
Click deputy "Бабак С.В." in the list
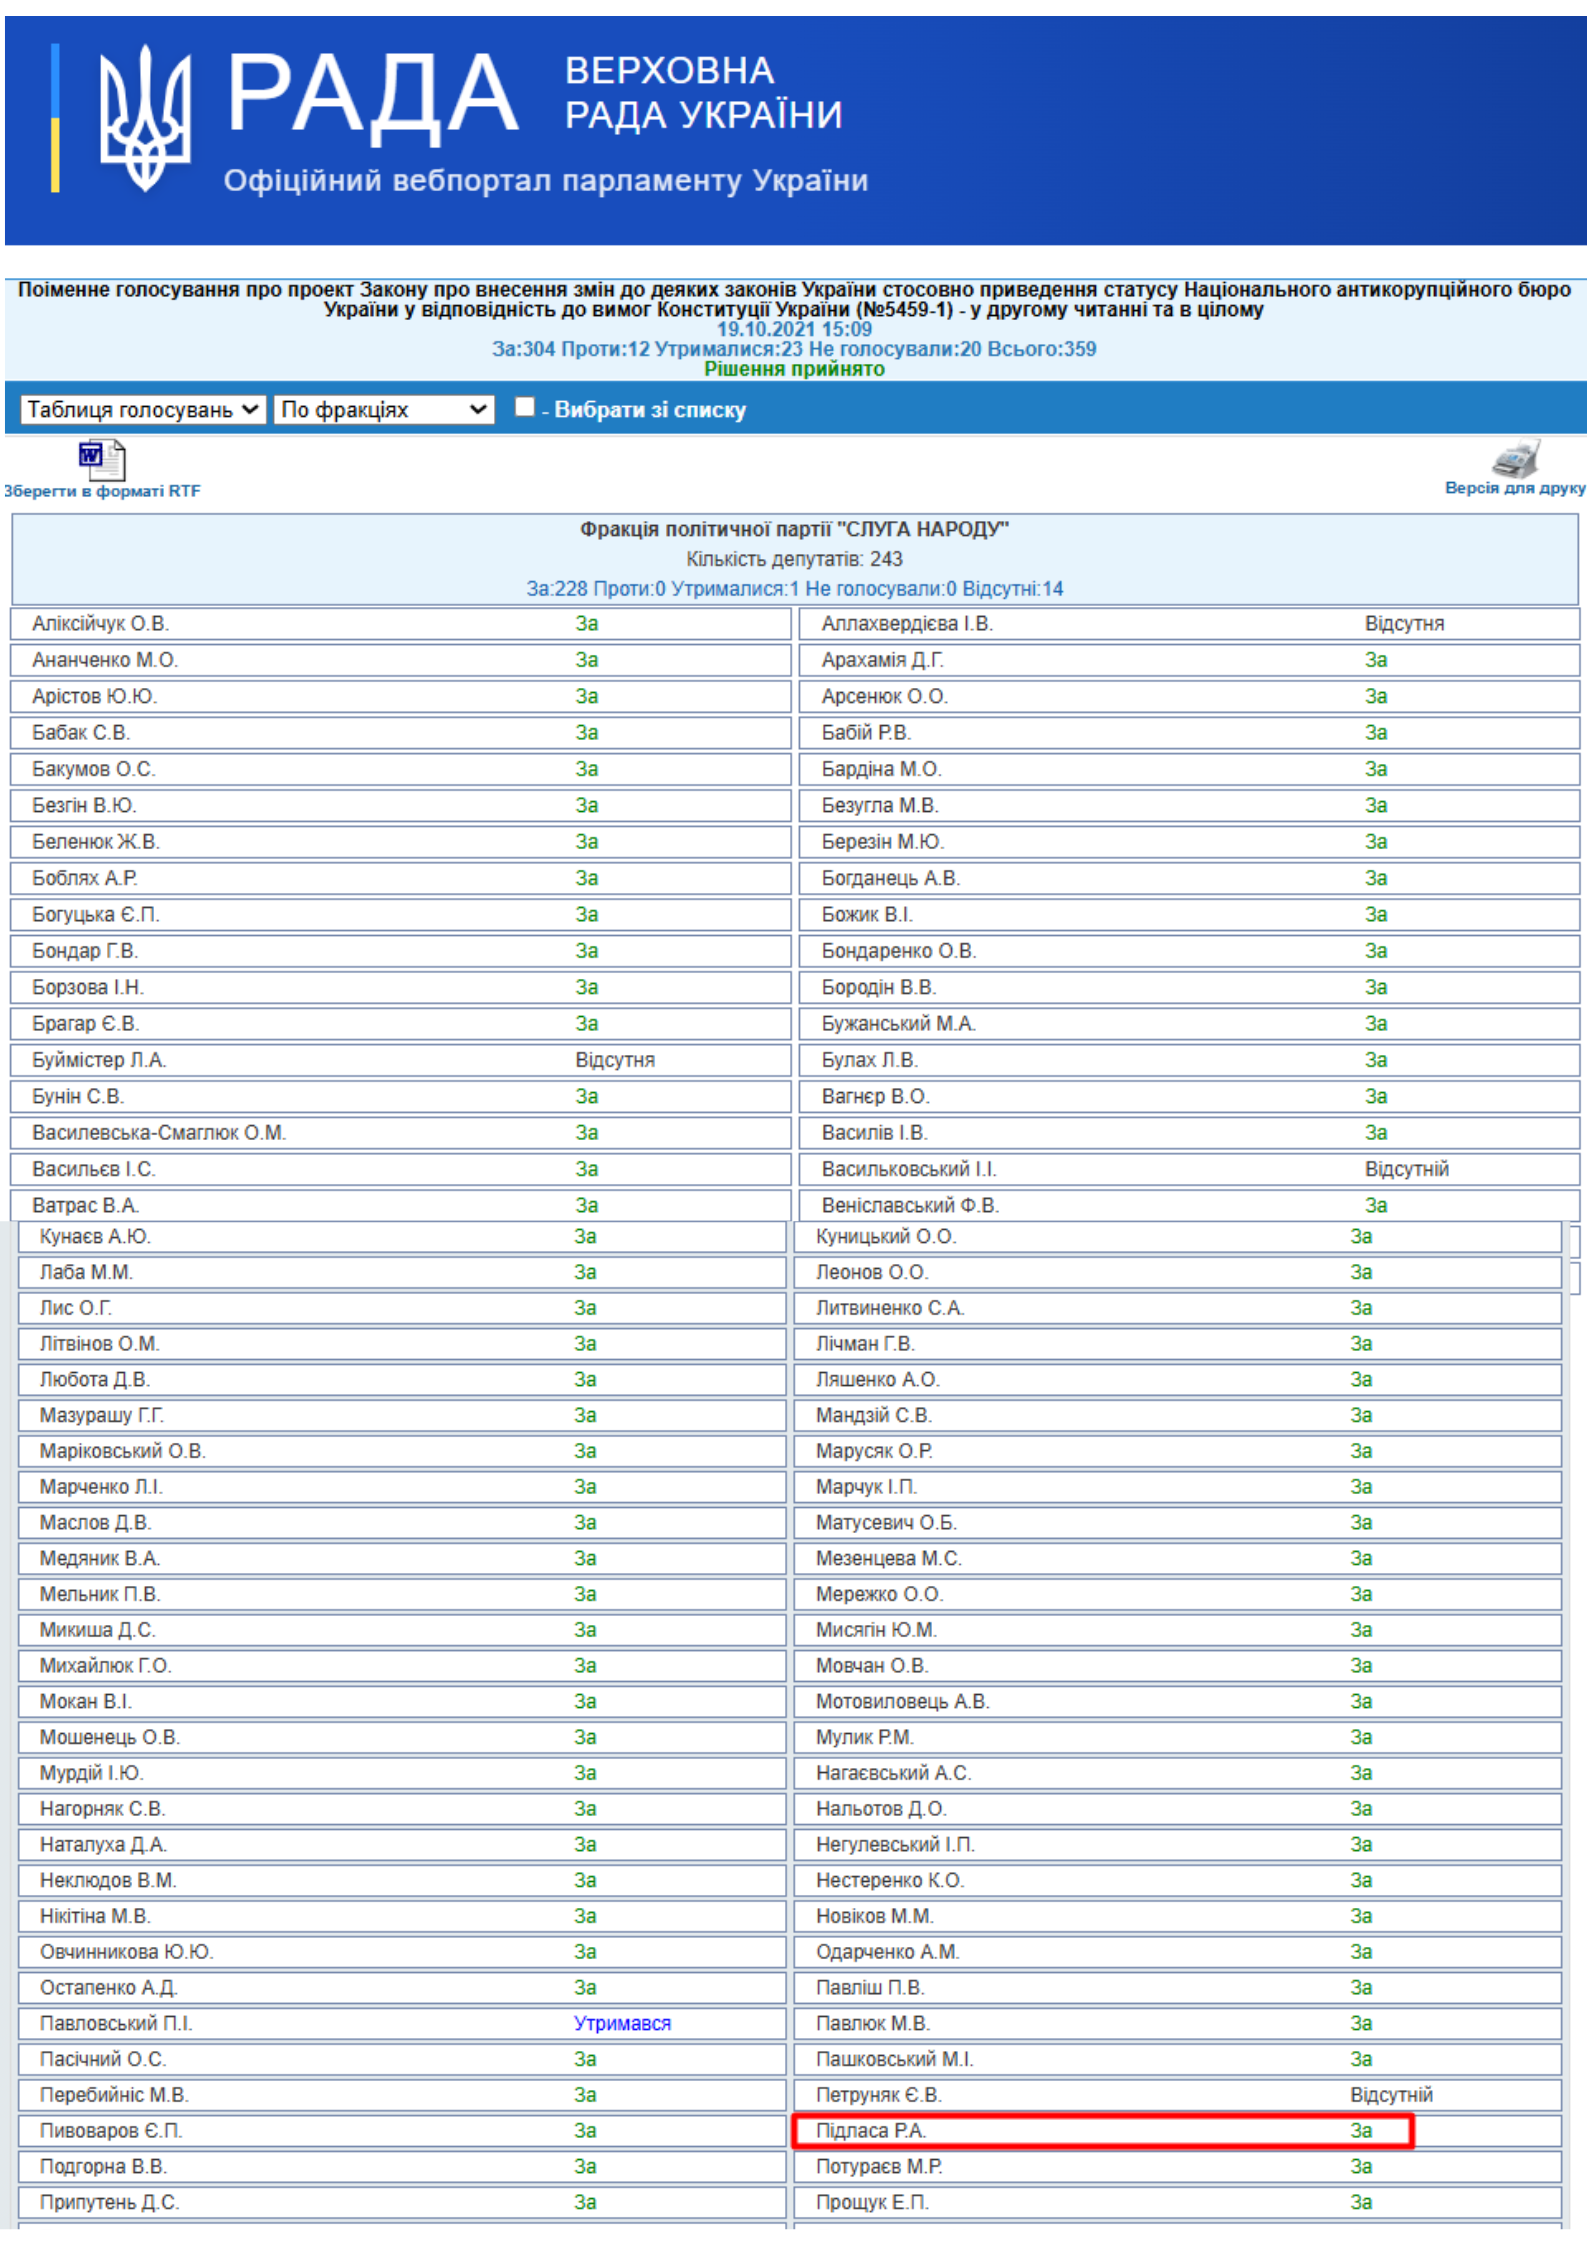(81, 733)
